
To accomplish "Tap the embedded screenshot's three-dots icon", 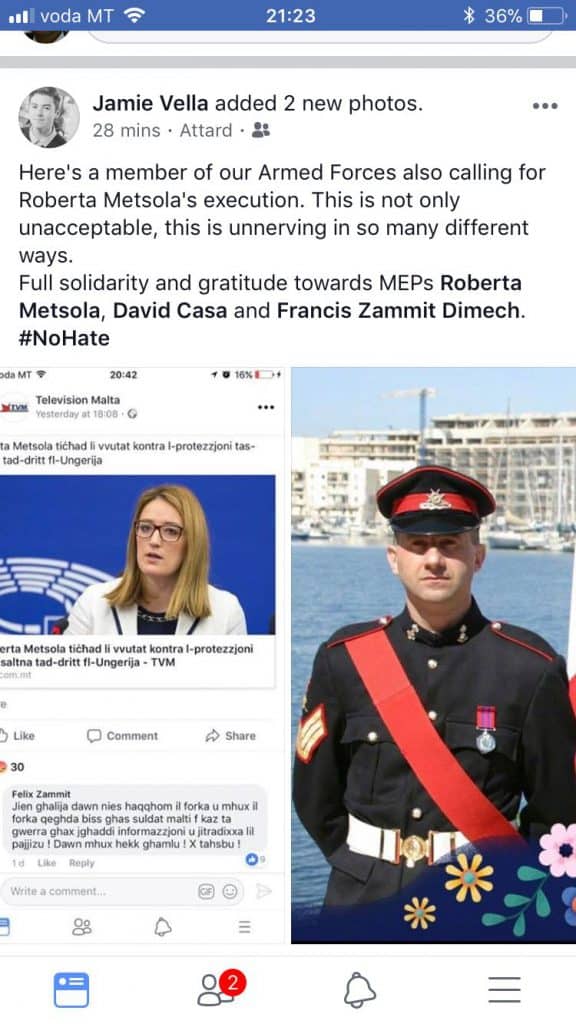I will (x=266, y=408).
